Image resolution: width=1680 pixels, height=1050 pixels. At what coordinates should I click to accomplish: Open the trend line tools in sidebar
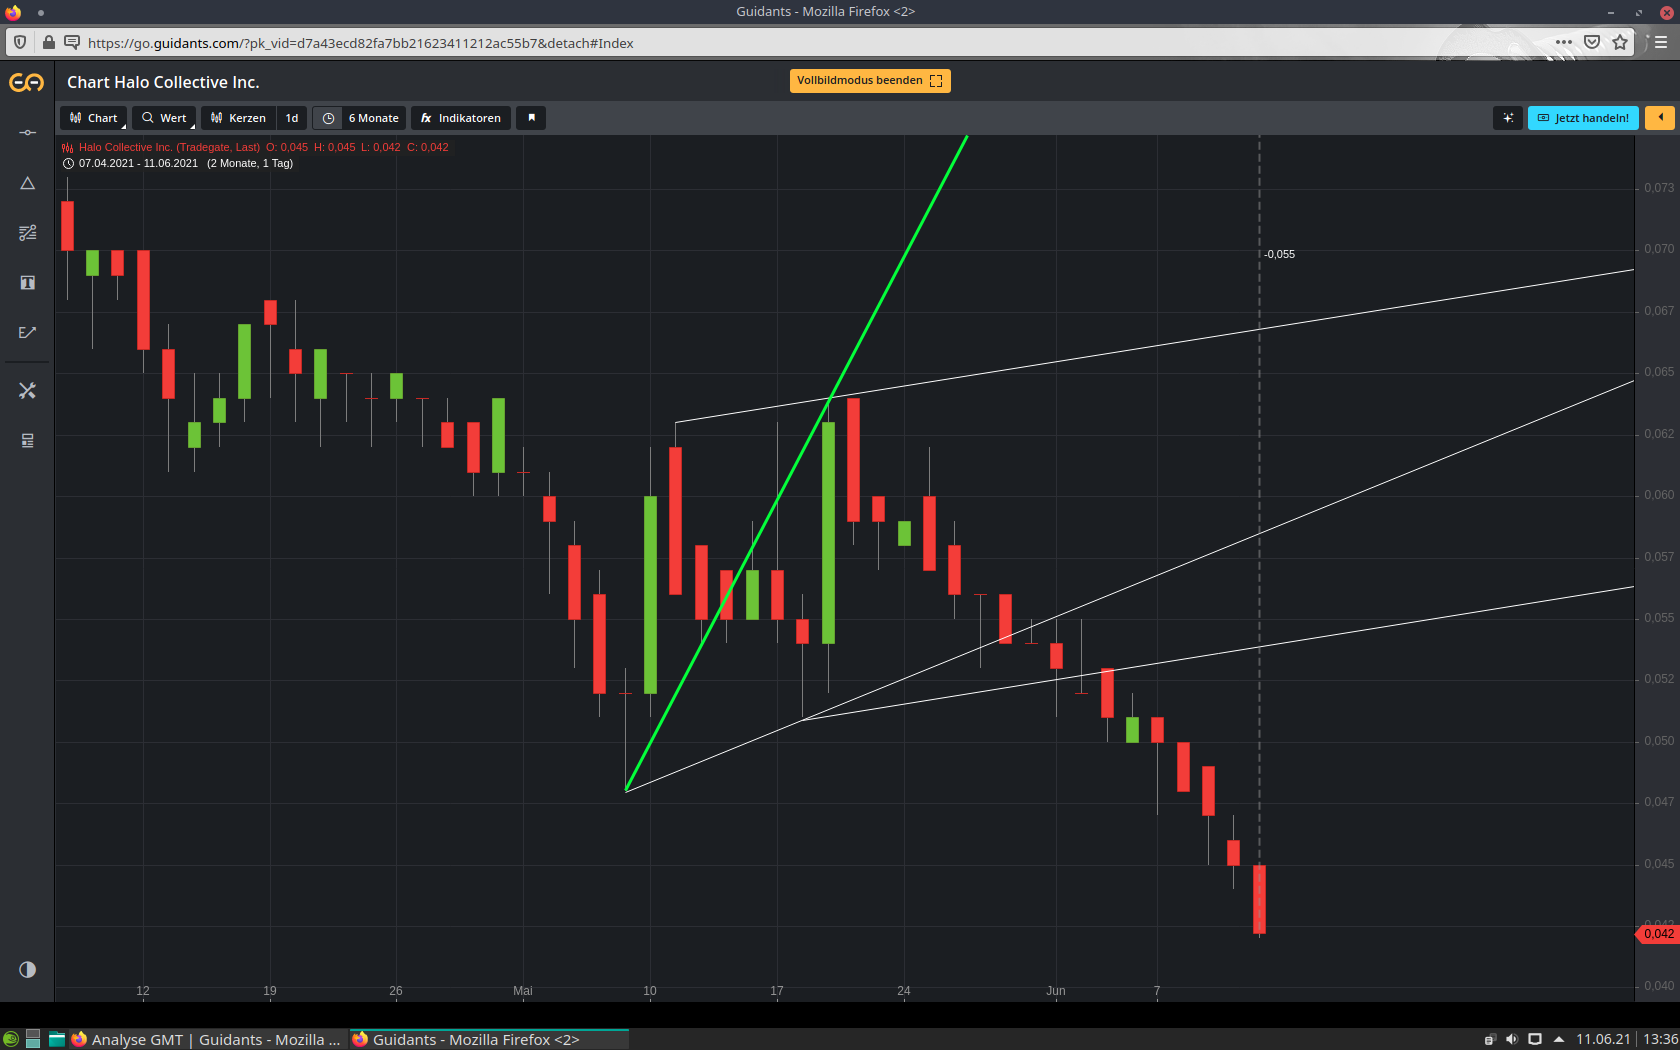click(x=27, y=233)
